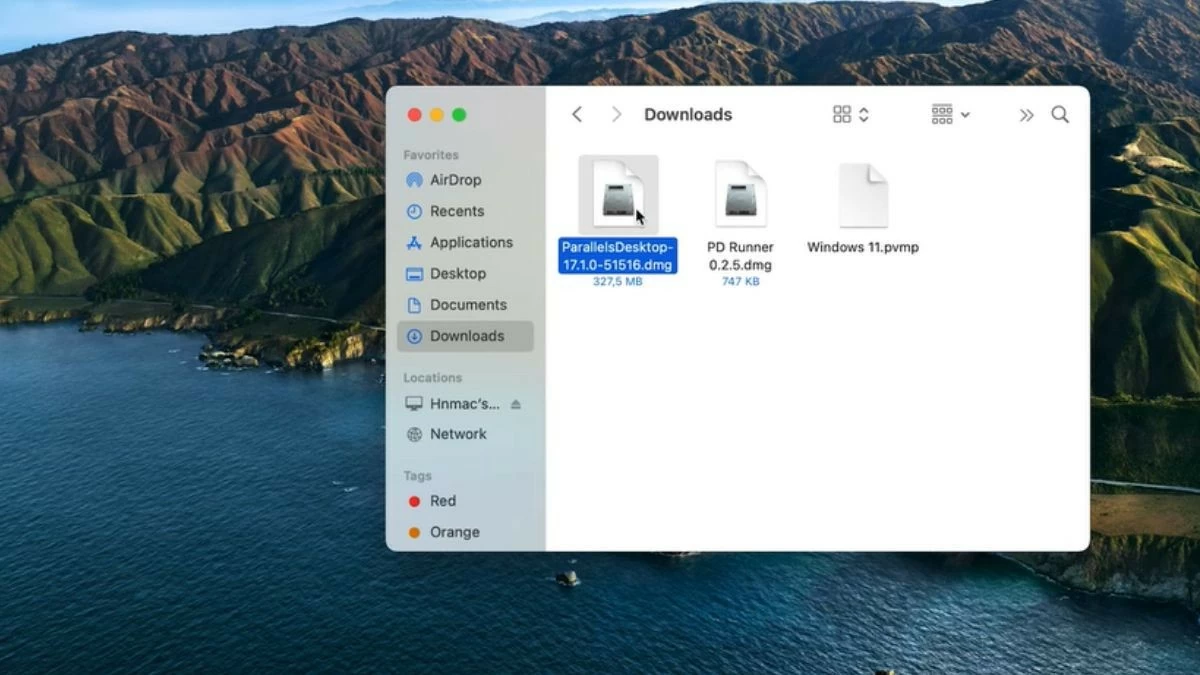The width and height of the screenshot is (1200, 675).
Task: Open AirDrop in the sidebar
Action: [455, 180]
